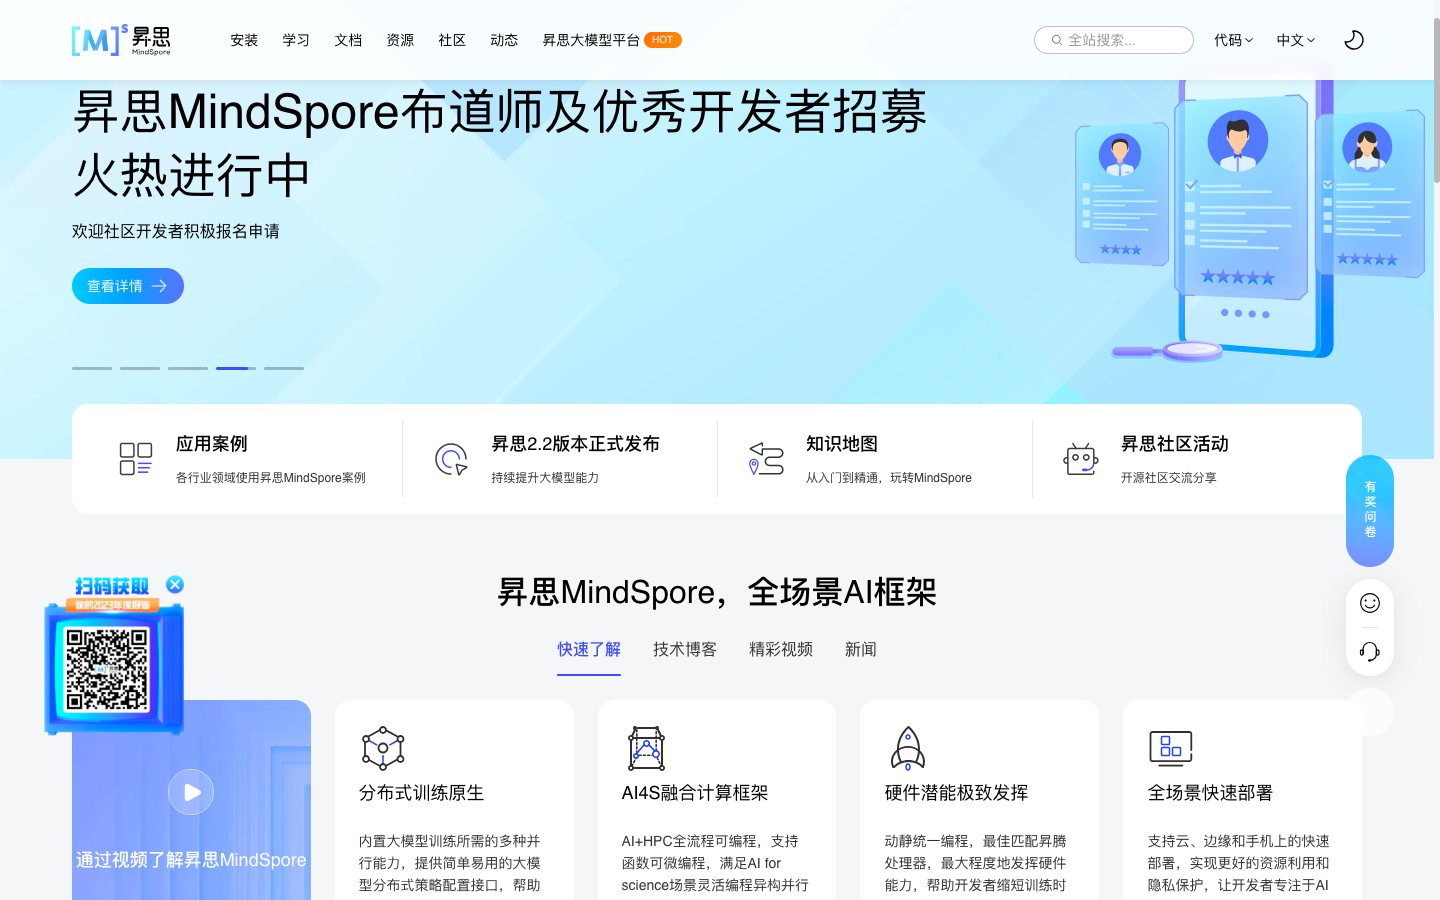Click the 知识地图 route icon
The height and width of the screenshot is (900, 1440).
(766, 459)
